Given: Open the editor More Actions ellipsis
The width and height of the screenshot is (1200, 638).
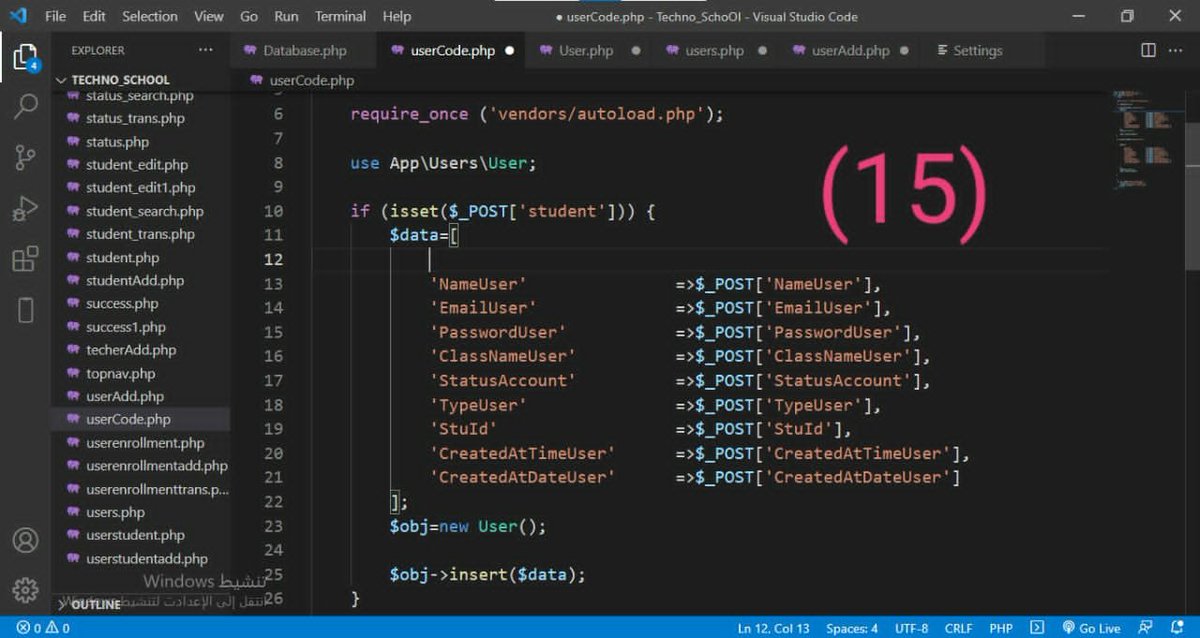Looking at the screenshot, I should [x=1178, y=50].
